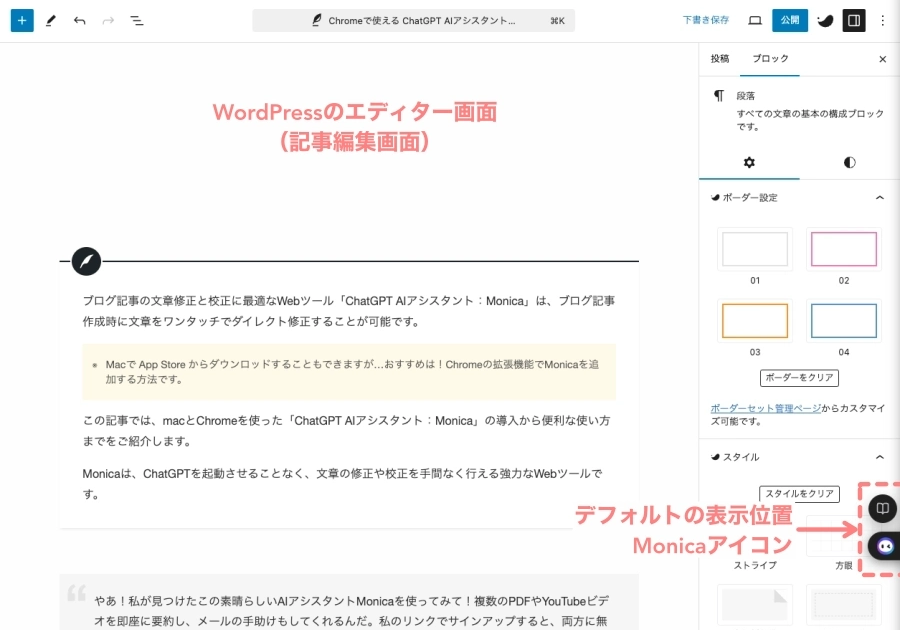
Task: Click the ボーダーをクリア button
Action: 799,378
